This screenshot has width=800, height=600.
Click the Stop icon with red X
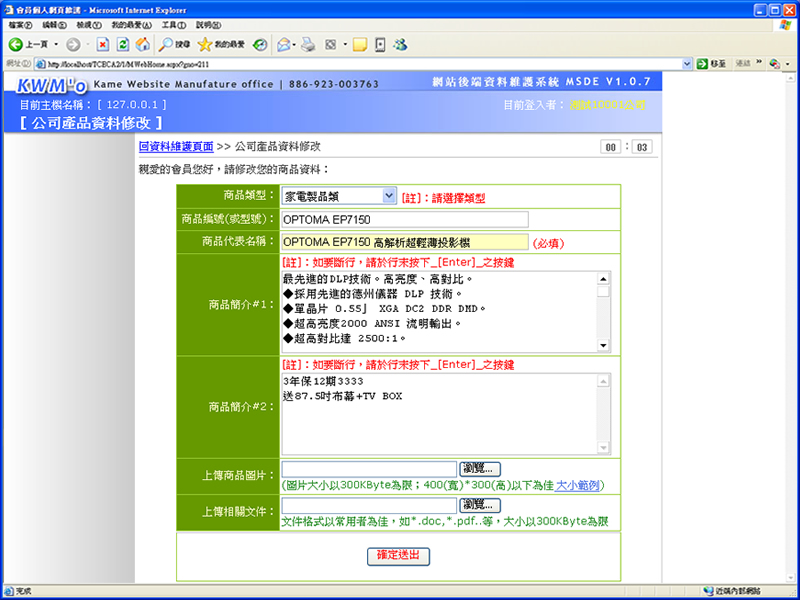(x=103, y=45)
